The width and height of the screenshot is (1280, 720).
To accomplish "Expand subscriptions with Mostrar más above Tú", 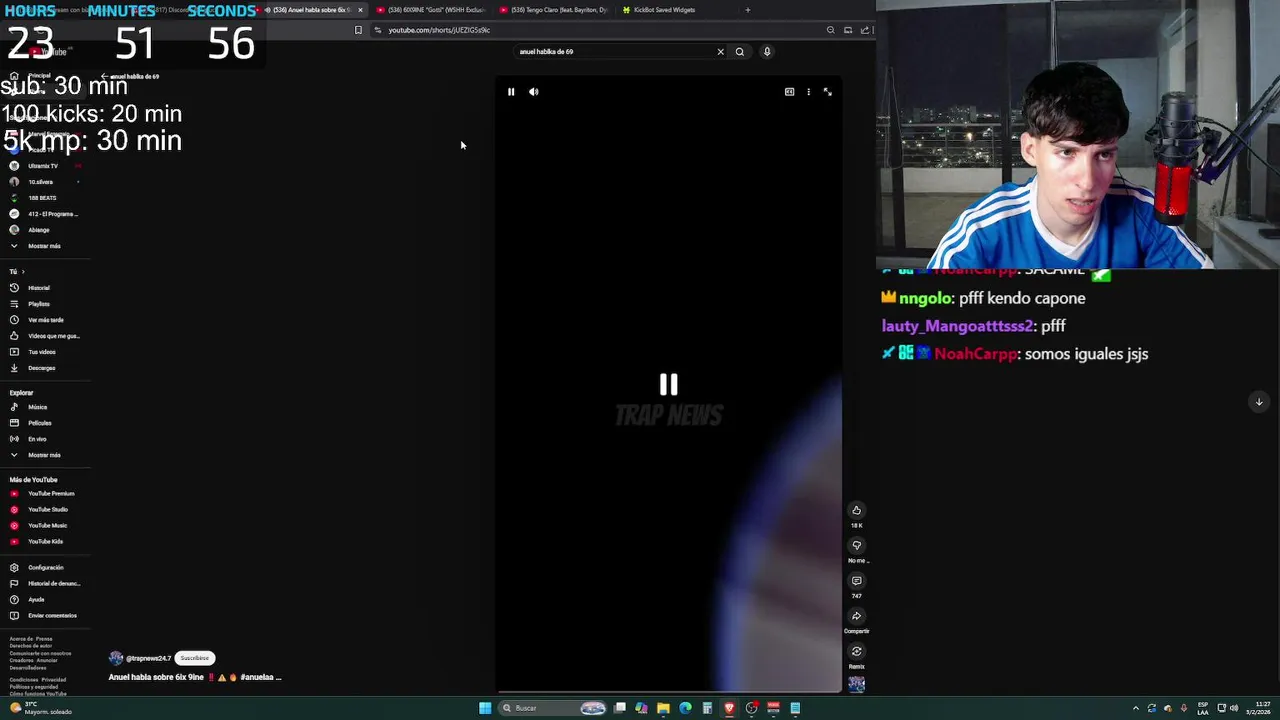I will [x=42, y=246].
